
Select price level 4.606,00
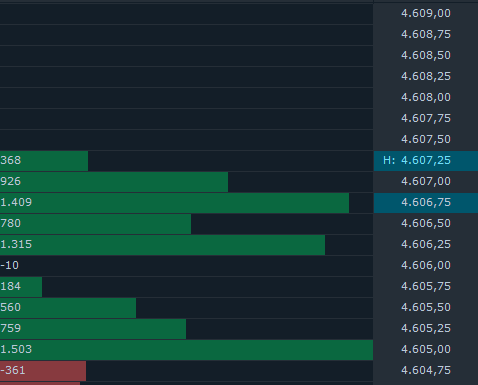click(426, 266)
